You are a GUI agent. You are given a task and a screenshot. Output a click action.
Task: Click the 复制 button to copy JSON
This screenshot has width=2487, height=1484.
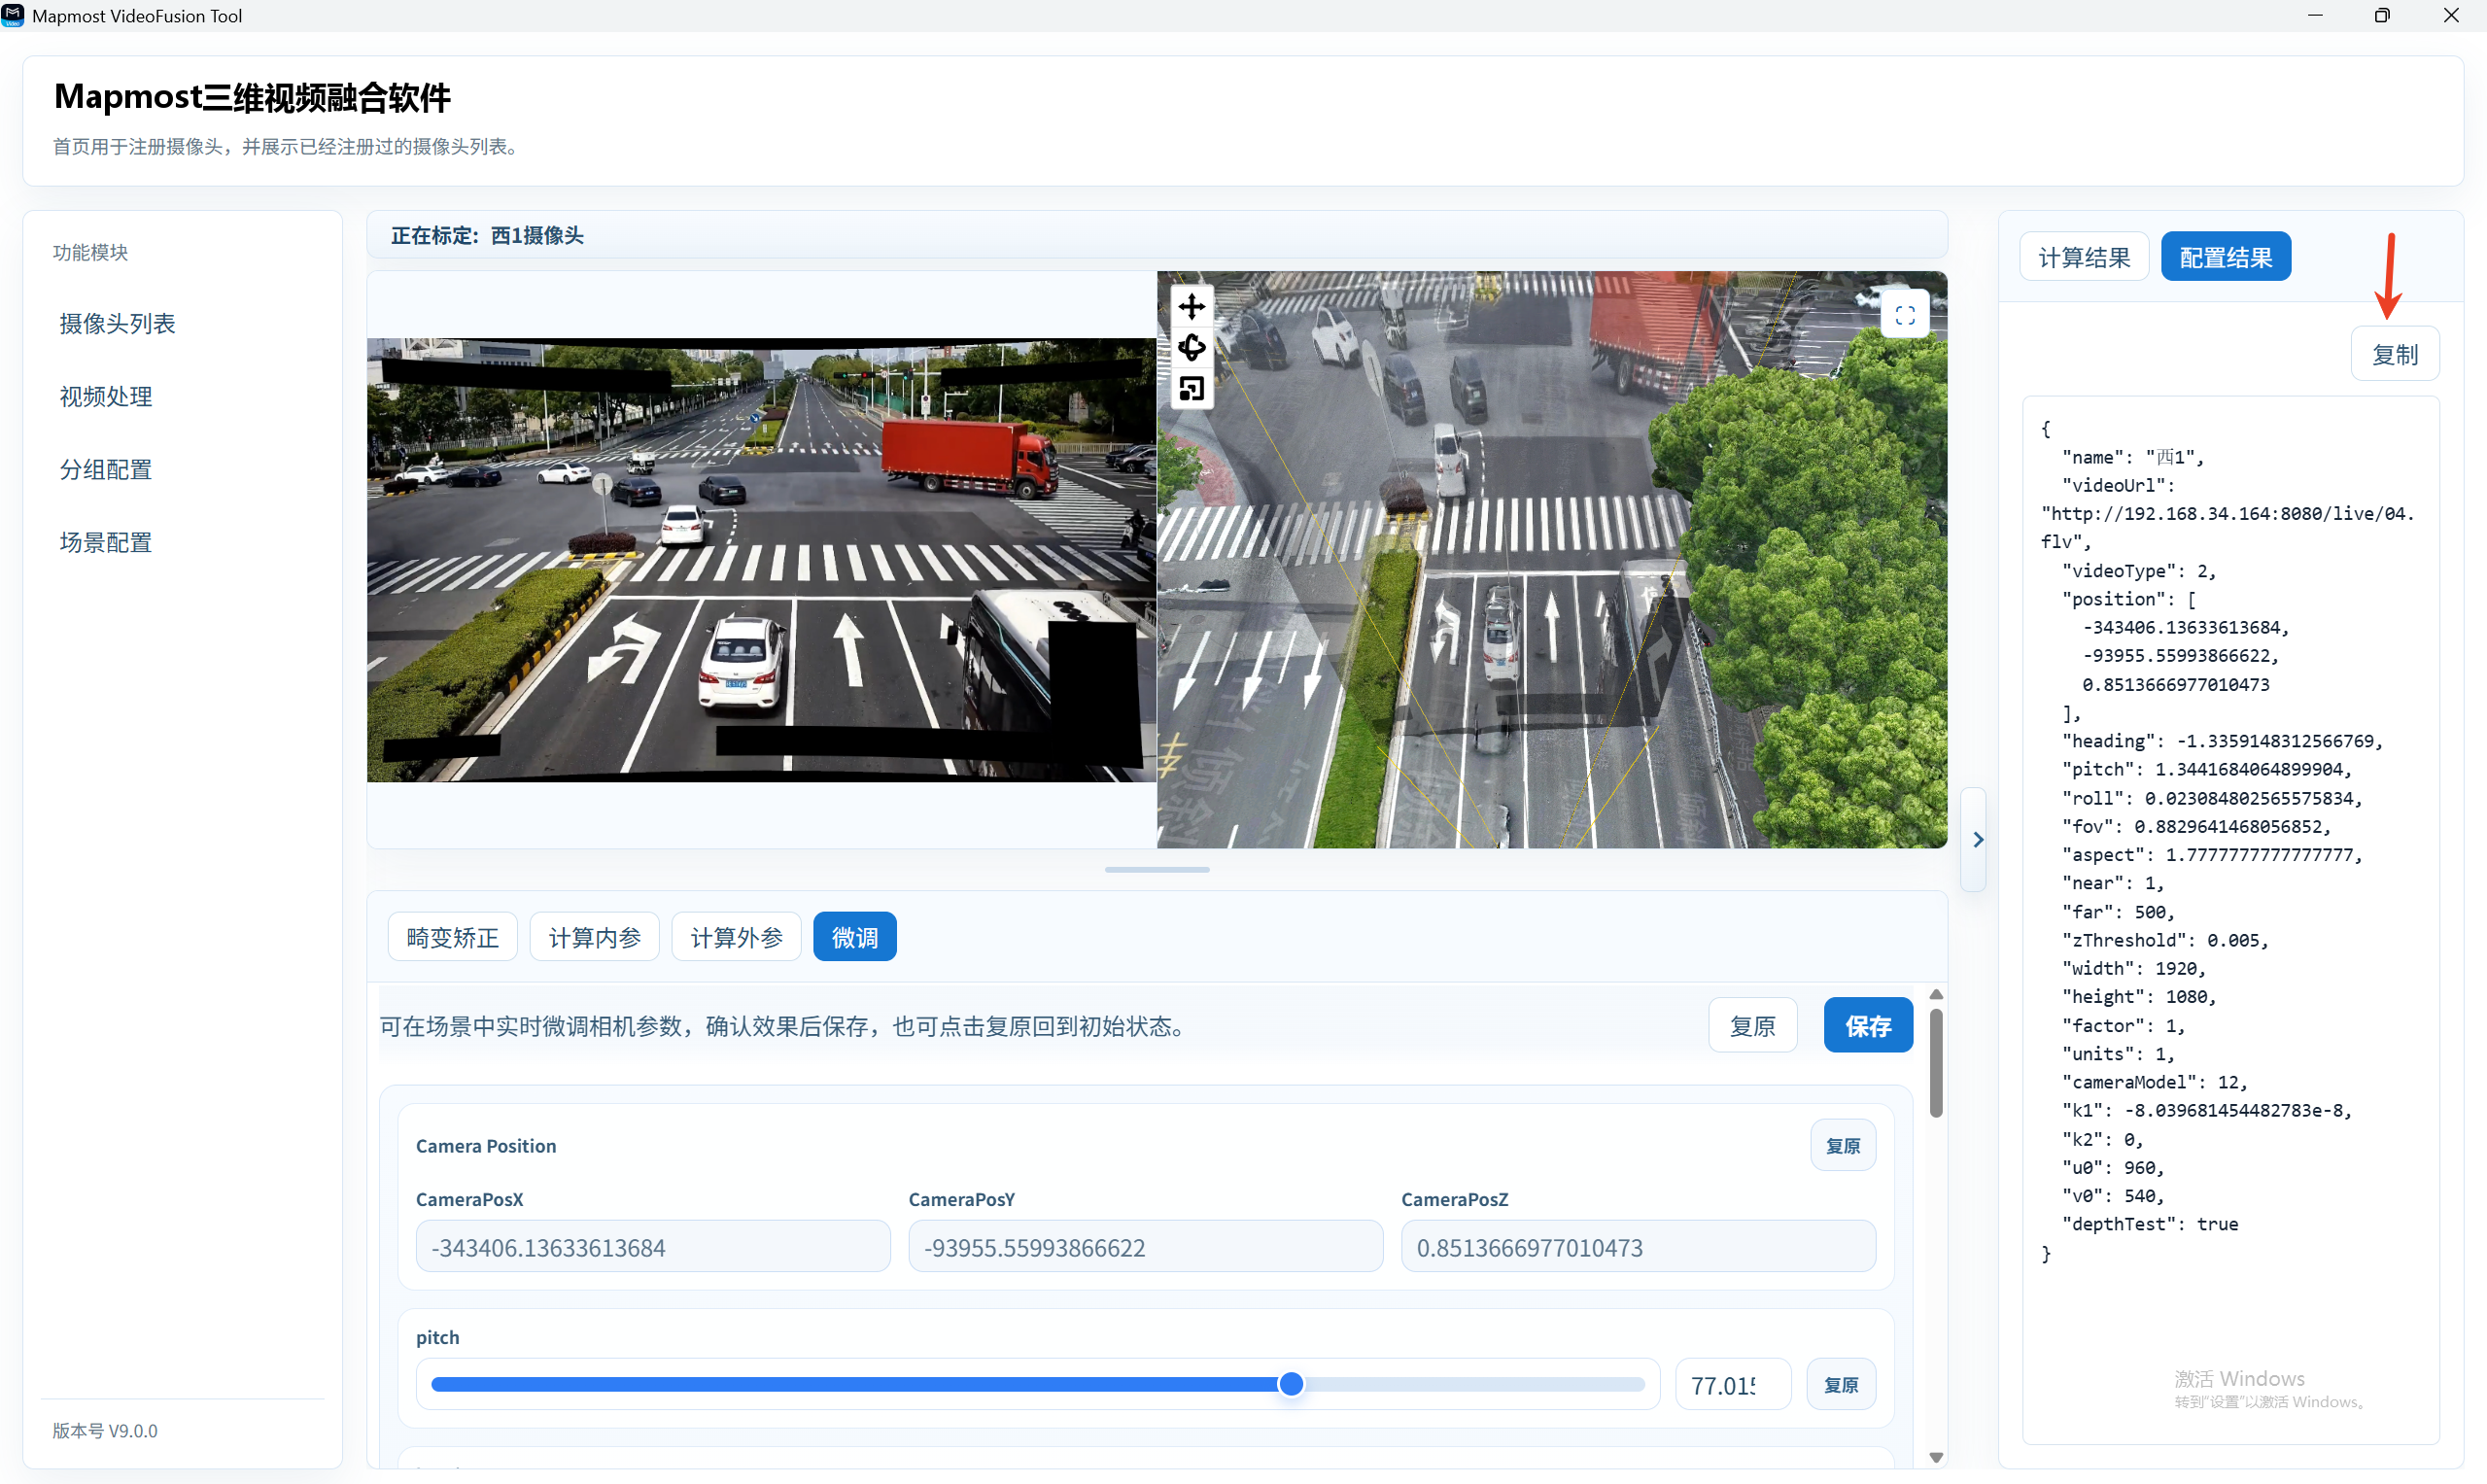point(2395,354)
